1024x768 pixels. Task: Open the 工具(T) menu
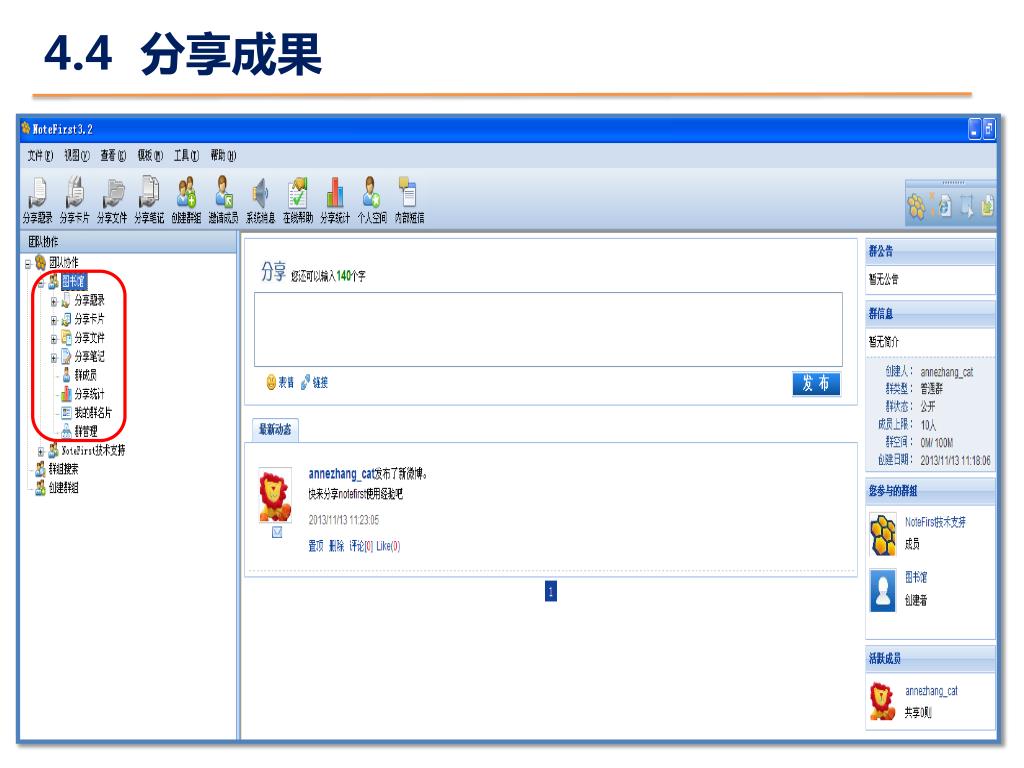[186, 155]
